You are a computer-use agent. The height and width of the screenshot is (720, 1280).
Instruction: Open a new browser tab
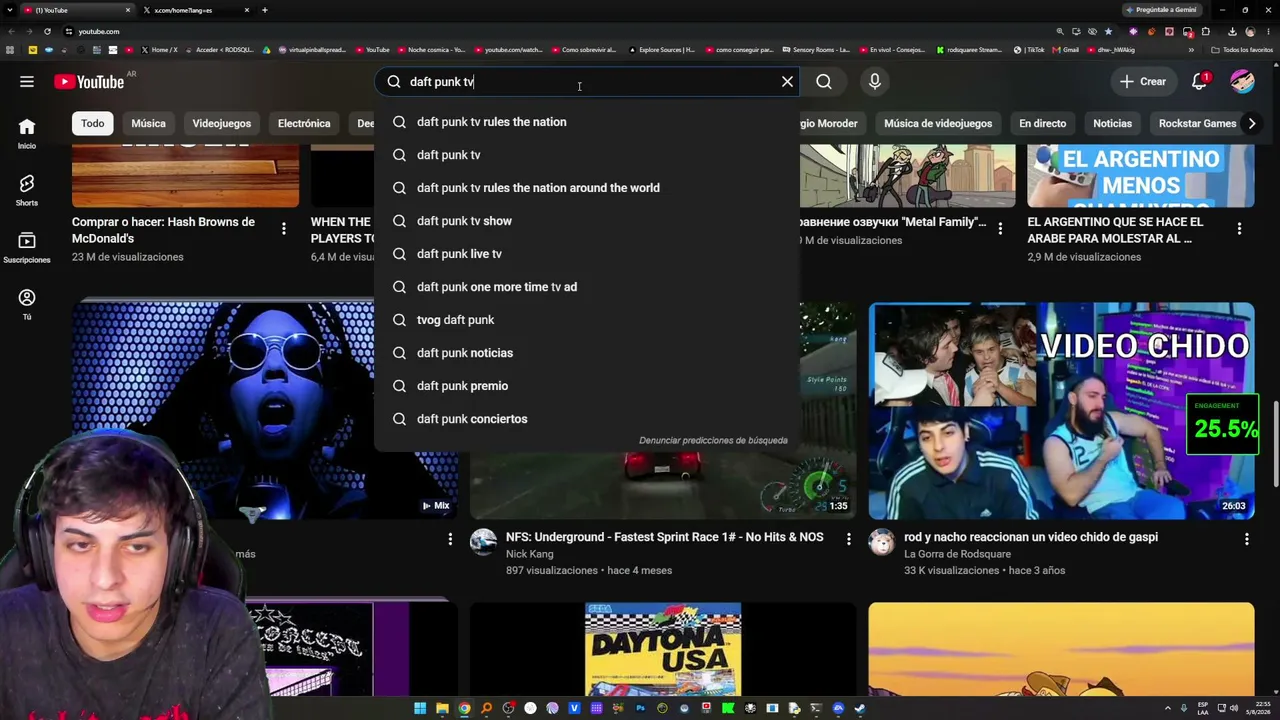click(264, 10)
